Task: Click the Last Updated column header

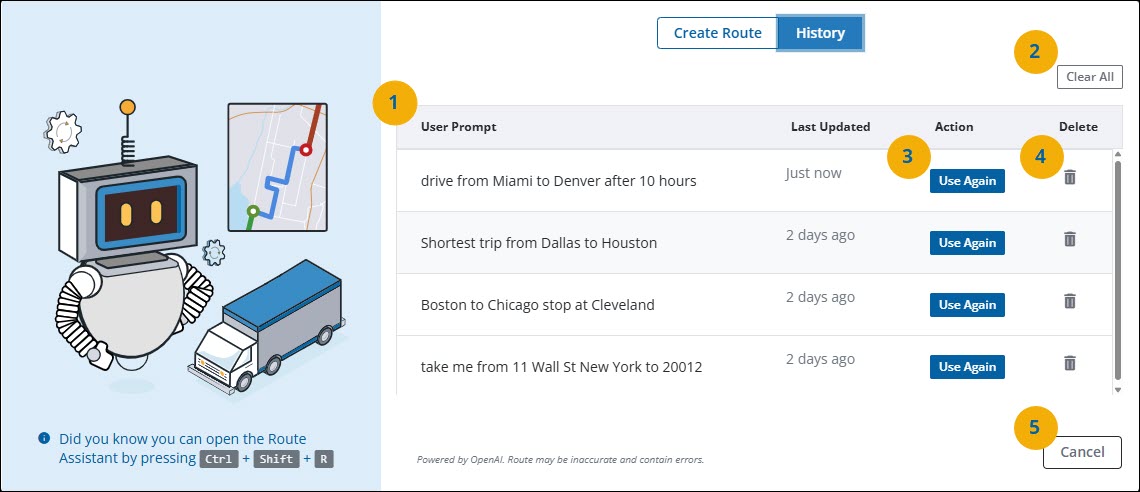Action: click(x=830, y=126)
